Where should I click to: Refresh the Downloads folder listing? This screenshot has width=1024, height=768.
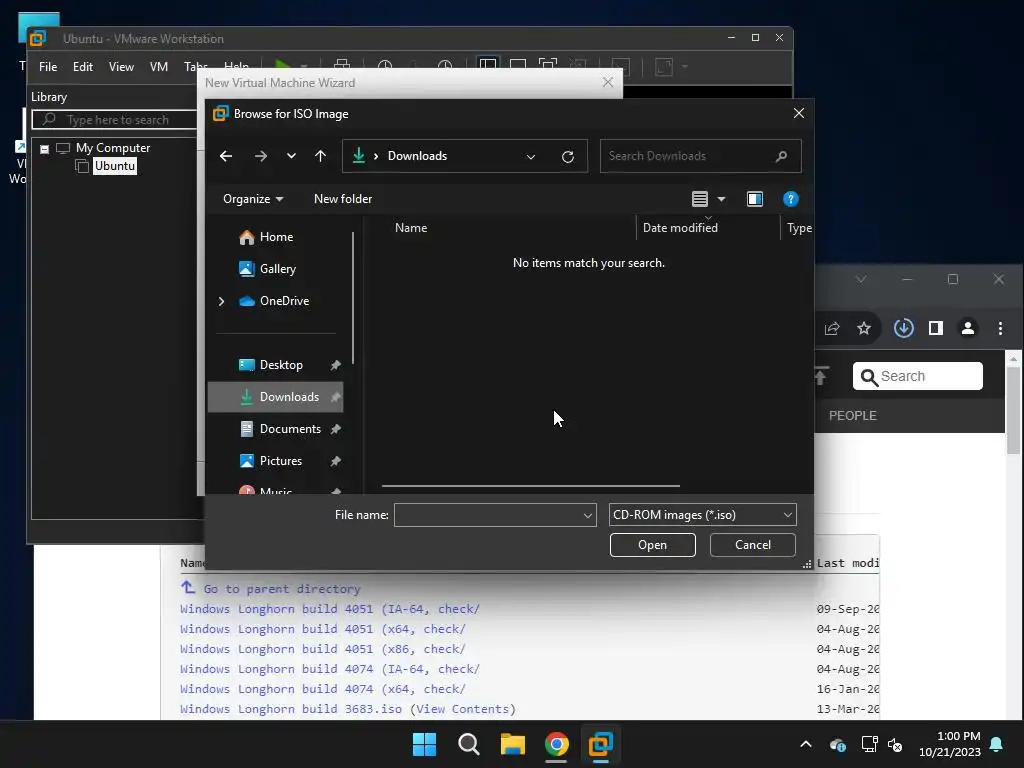[568, 157]
